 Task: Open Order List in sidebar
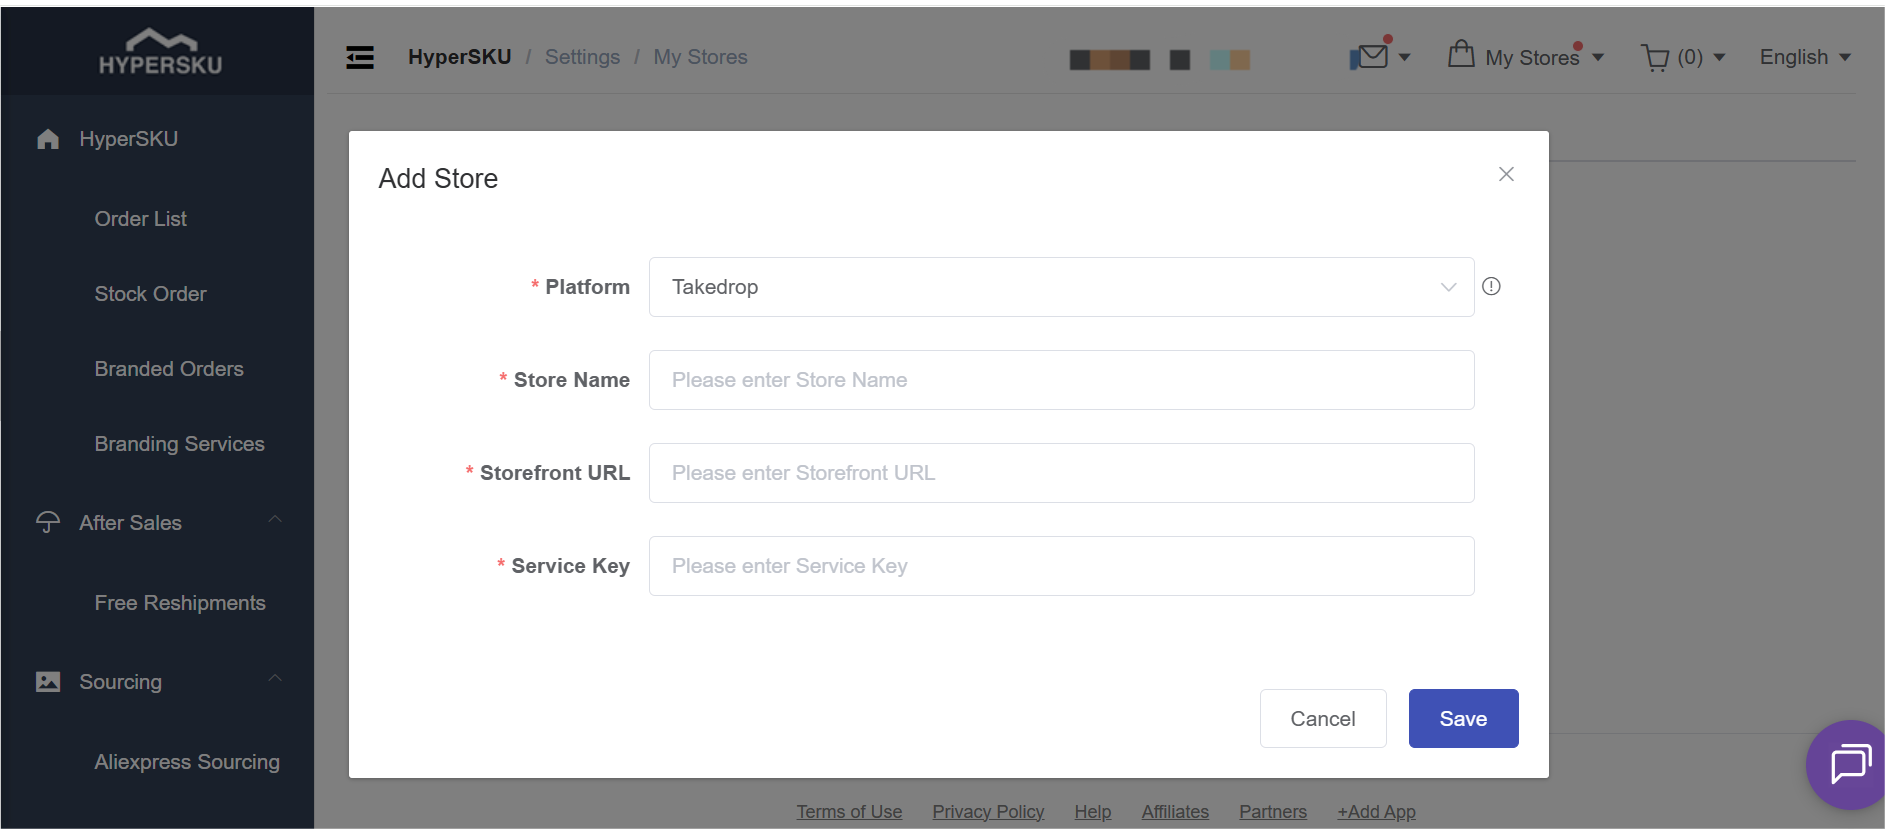click(141, 219)
